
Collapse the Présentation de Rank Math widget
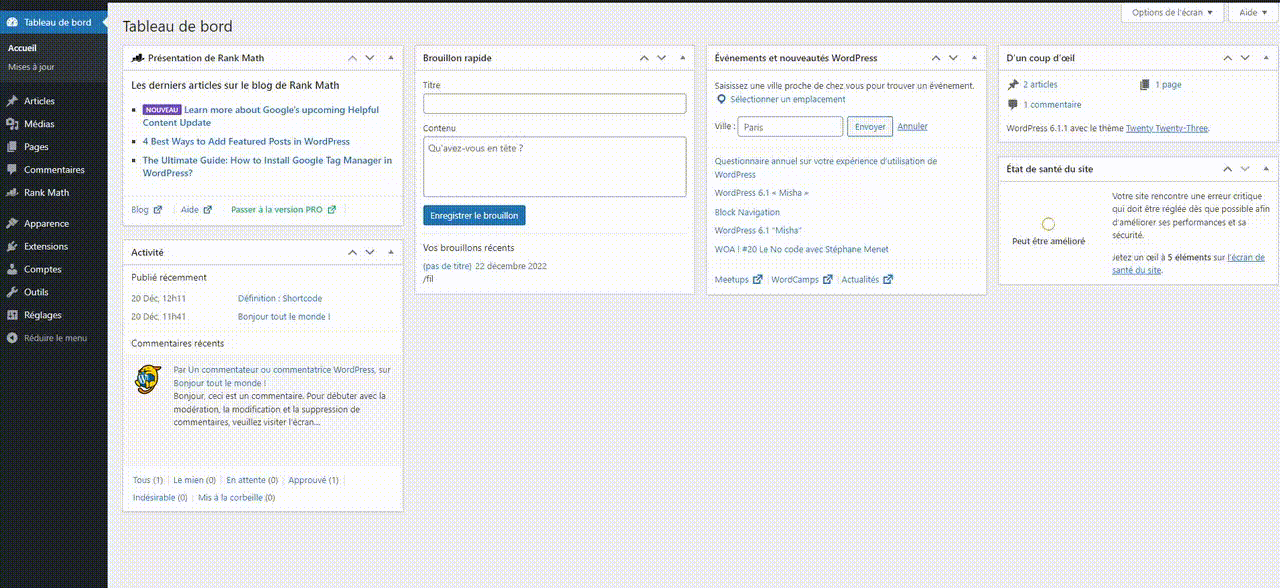[x=391, y=58]
